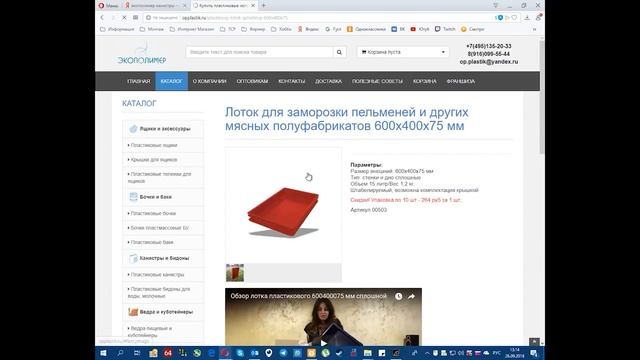Expand the Корзина пуста cart dropdown
Image resolution: width=640 pixels, height=360 pixels.
coord(403,52)
